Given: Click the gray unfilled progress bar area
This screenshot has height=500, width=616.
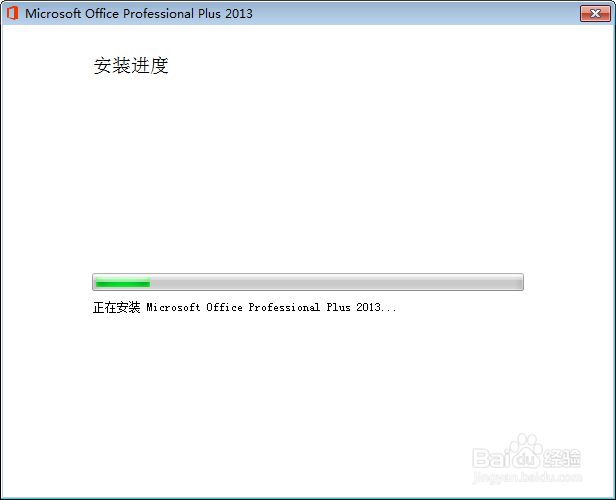Looking at the screenshot, I should pos(336,282).
